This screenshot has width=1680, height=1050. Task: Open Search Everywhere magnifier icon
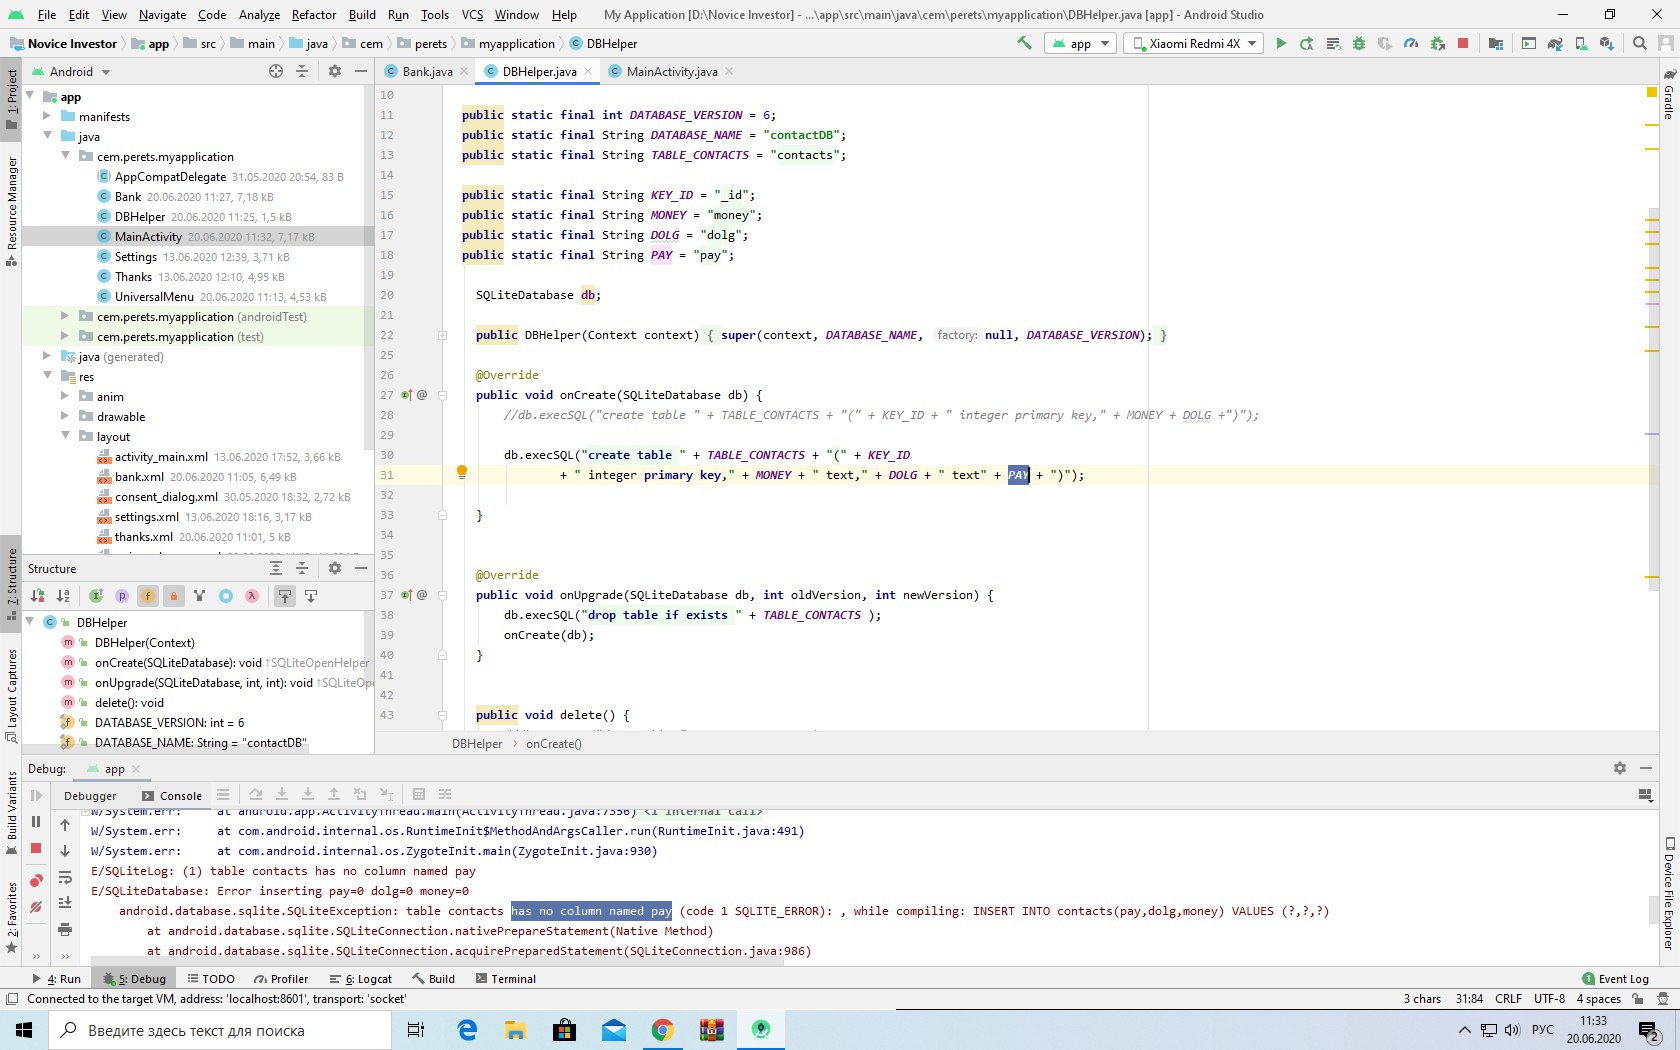[1640, 44]
